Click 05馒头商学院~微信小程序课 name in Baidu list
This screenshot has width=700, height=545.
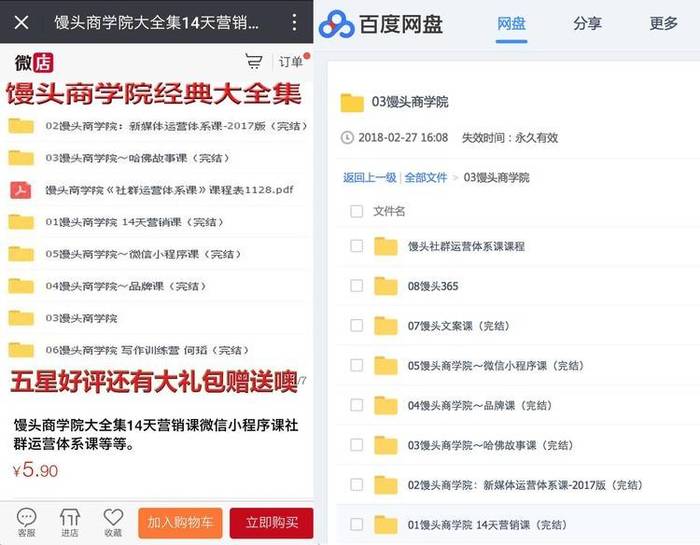pyautogui.click(x=496, y=366)
